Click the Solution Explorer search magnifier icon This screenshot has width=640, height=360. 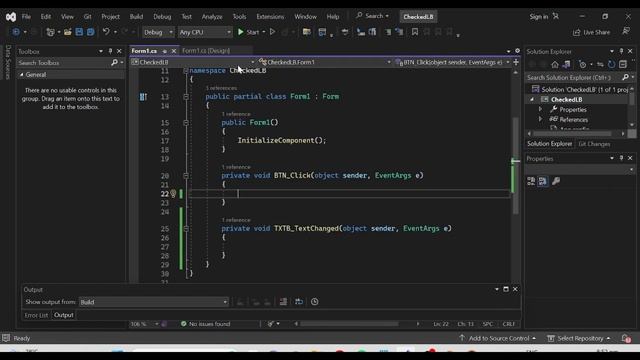click(625, 77)
